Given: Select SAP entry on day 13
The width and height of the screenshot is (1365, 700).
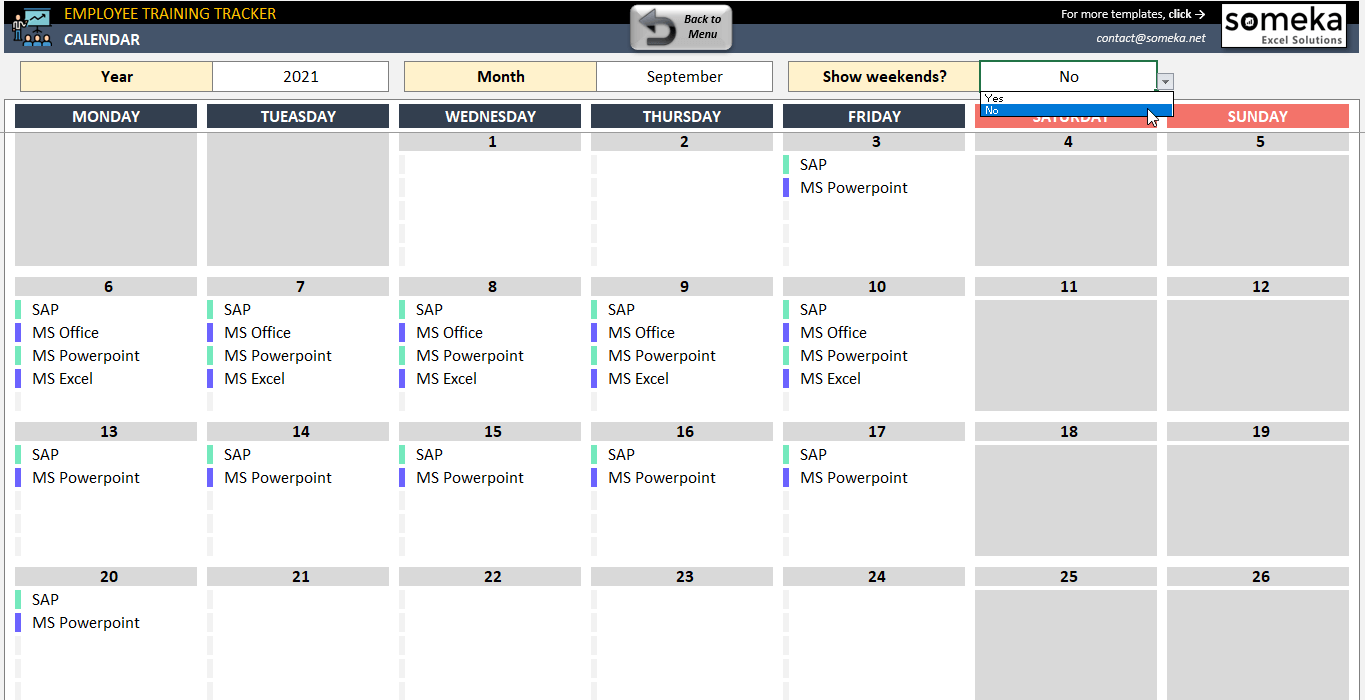Looking at the screenshot, I should (45, 455).
